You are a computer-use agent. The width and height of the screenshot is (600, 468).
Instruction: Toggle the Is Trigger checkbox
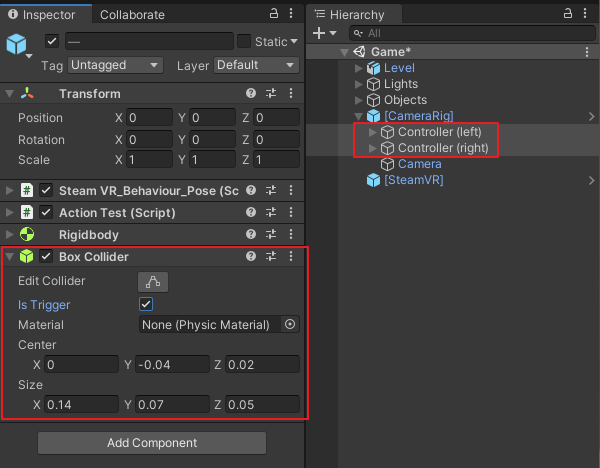tap(146, 304)
